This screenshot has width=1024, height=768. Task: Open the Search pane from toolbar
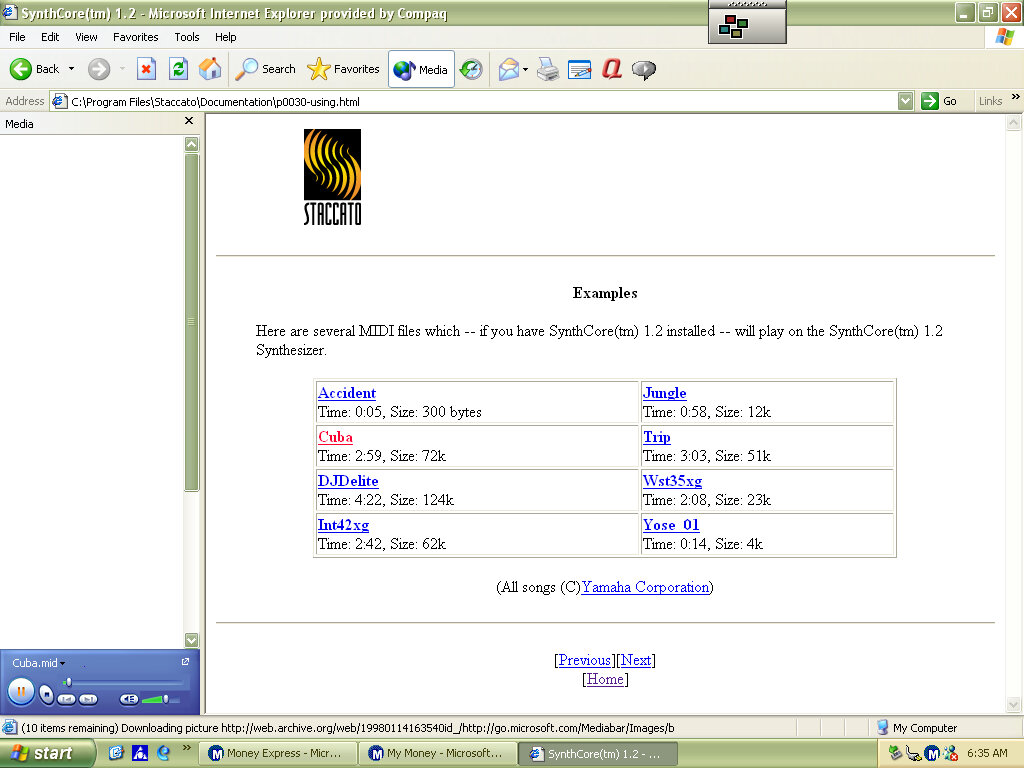coord(265,69)
